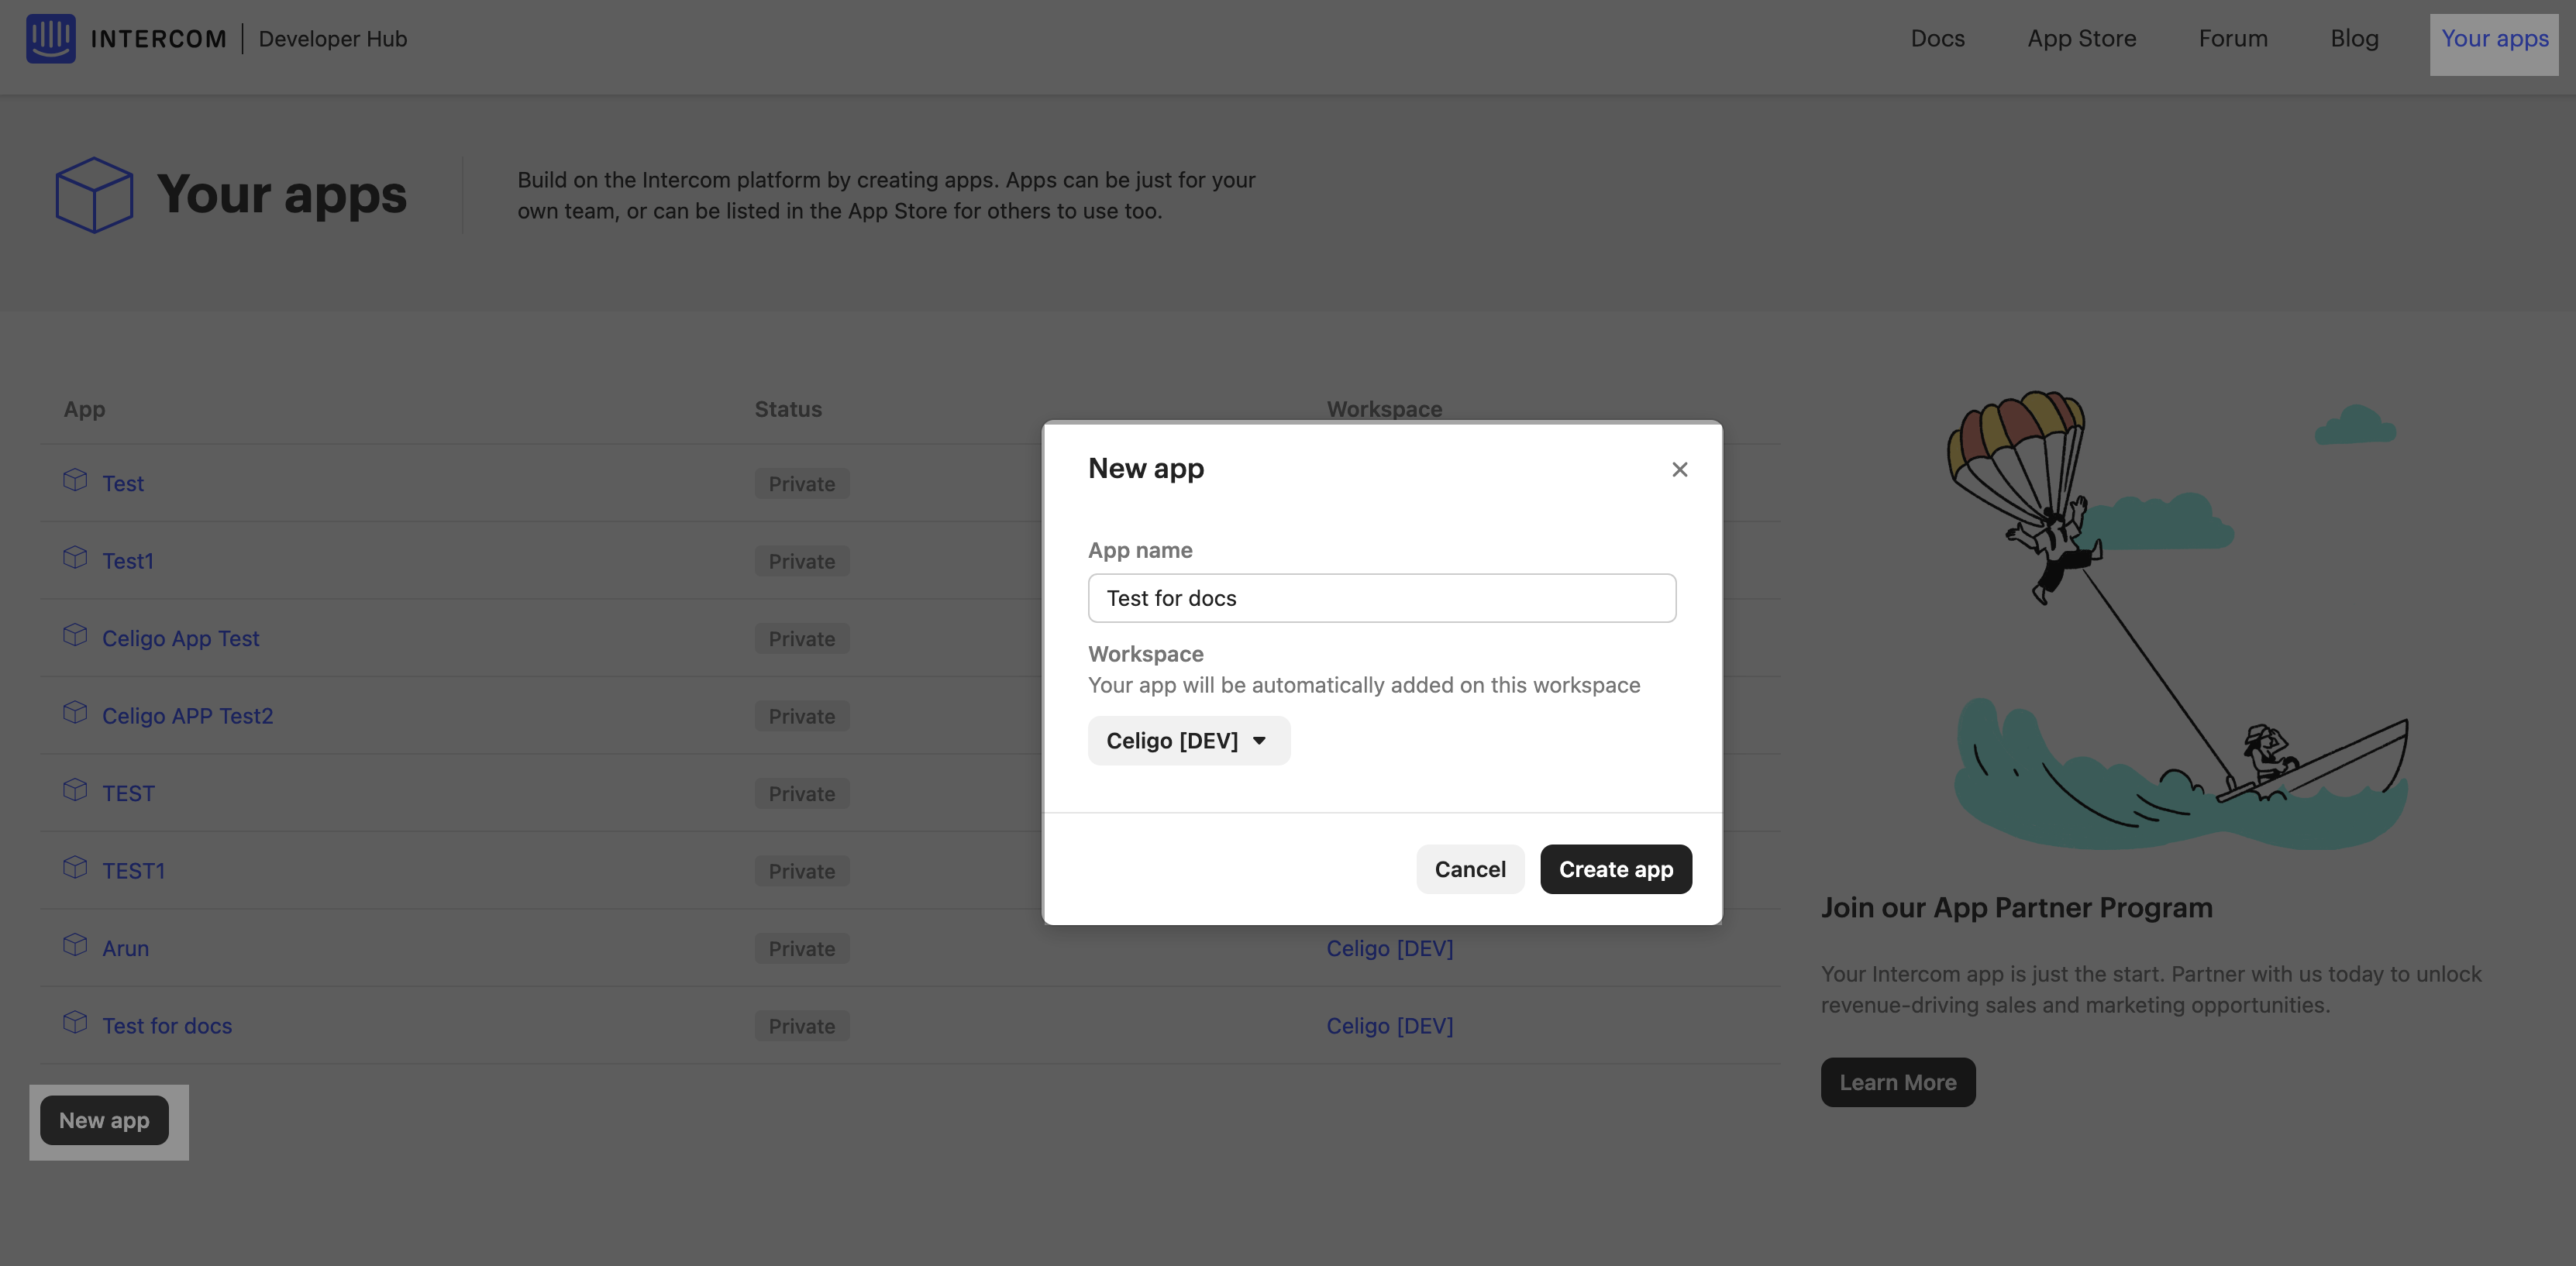Open the Arun app link
2576x1266 pixels.
126,948
